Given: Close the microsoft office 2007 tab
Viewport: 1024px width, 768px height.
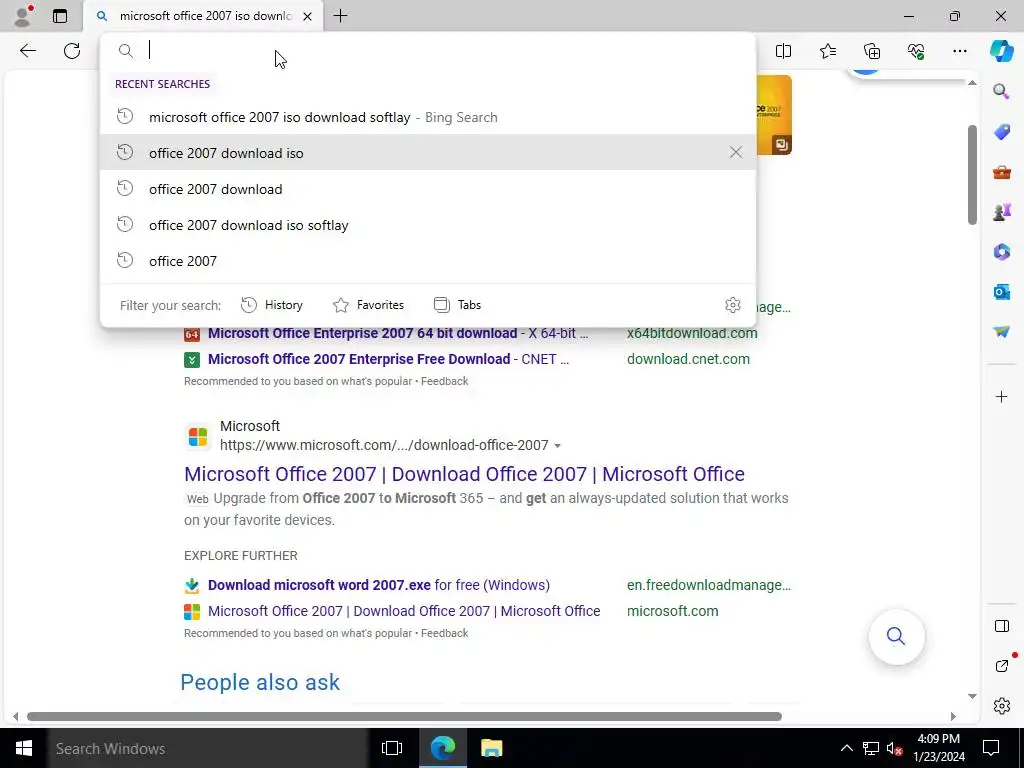Looking at the screenshot, I should 307,16.
